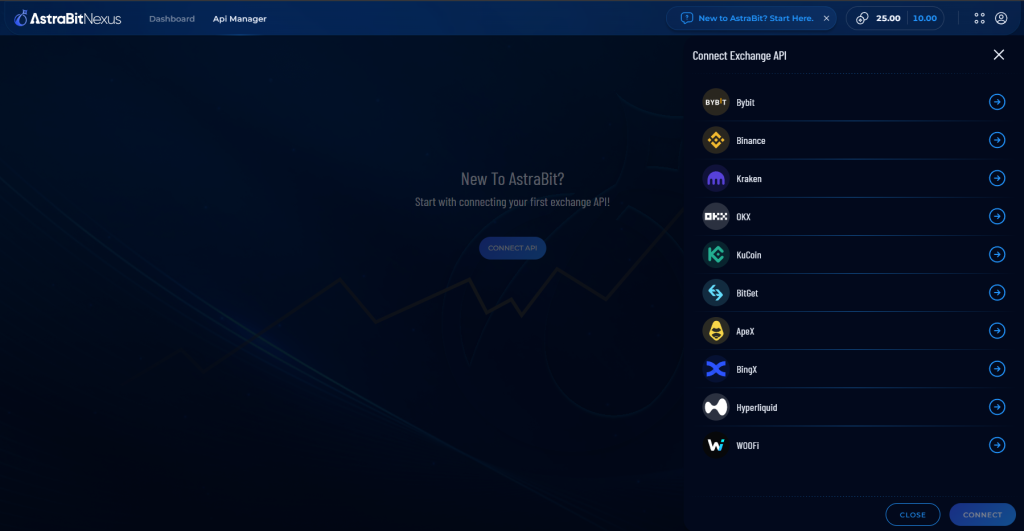The width and height of the screenshot is (1024, 531).
Task: Click the Bybit exchange logo
Action: pyautogui.click(x=716, y=102)
